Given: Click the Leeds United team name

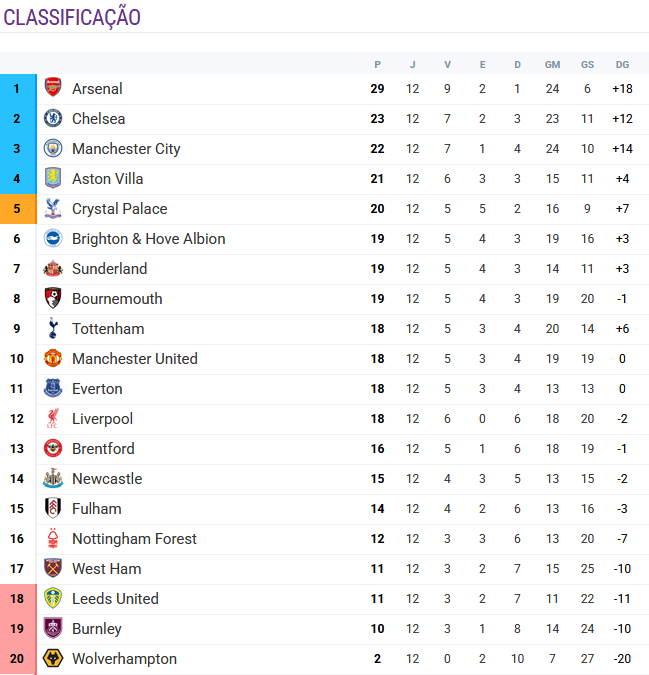Looking at the screenshot, I should click(115, 599).
